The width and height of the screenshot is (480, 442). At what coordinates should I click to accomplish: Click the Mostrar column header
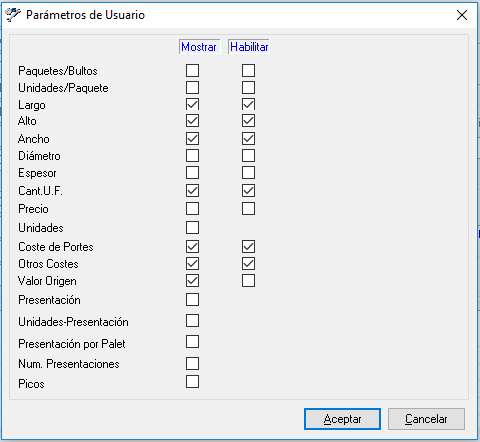(x=199, y=47)
